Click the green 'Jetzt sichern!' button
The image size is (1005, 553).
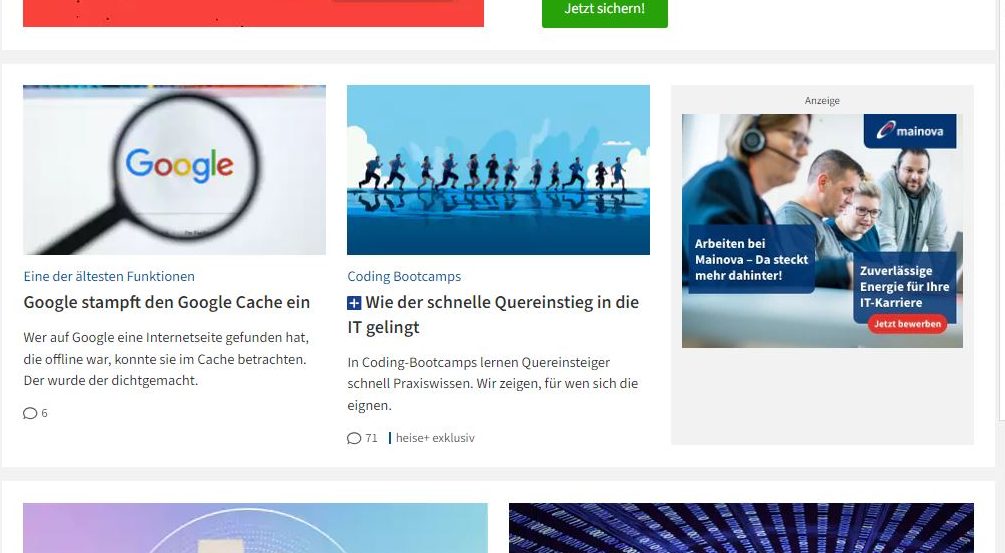pyautogui.click(x=605, y=10)
